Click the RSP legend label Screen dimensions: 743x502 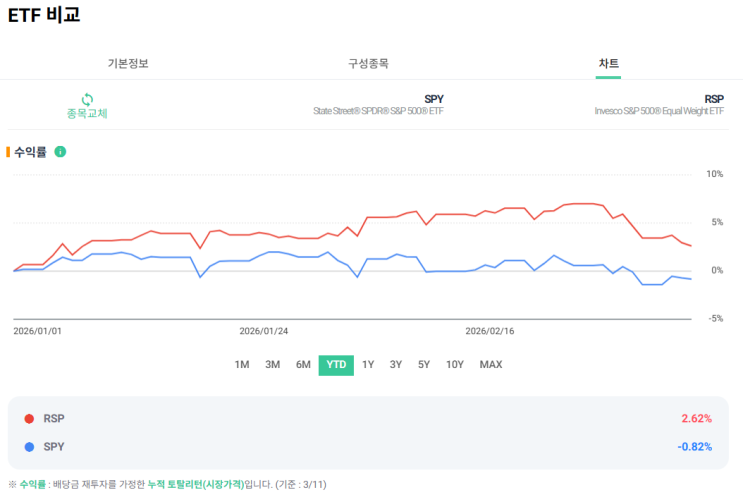[54, 419]
